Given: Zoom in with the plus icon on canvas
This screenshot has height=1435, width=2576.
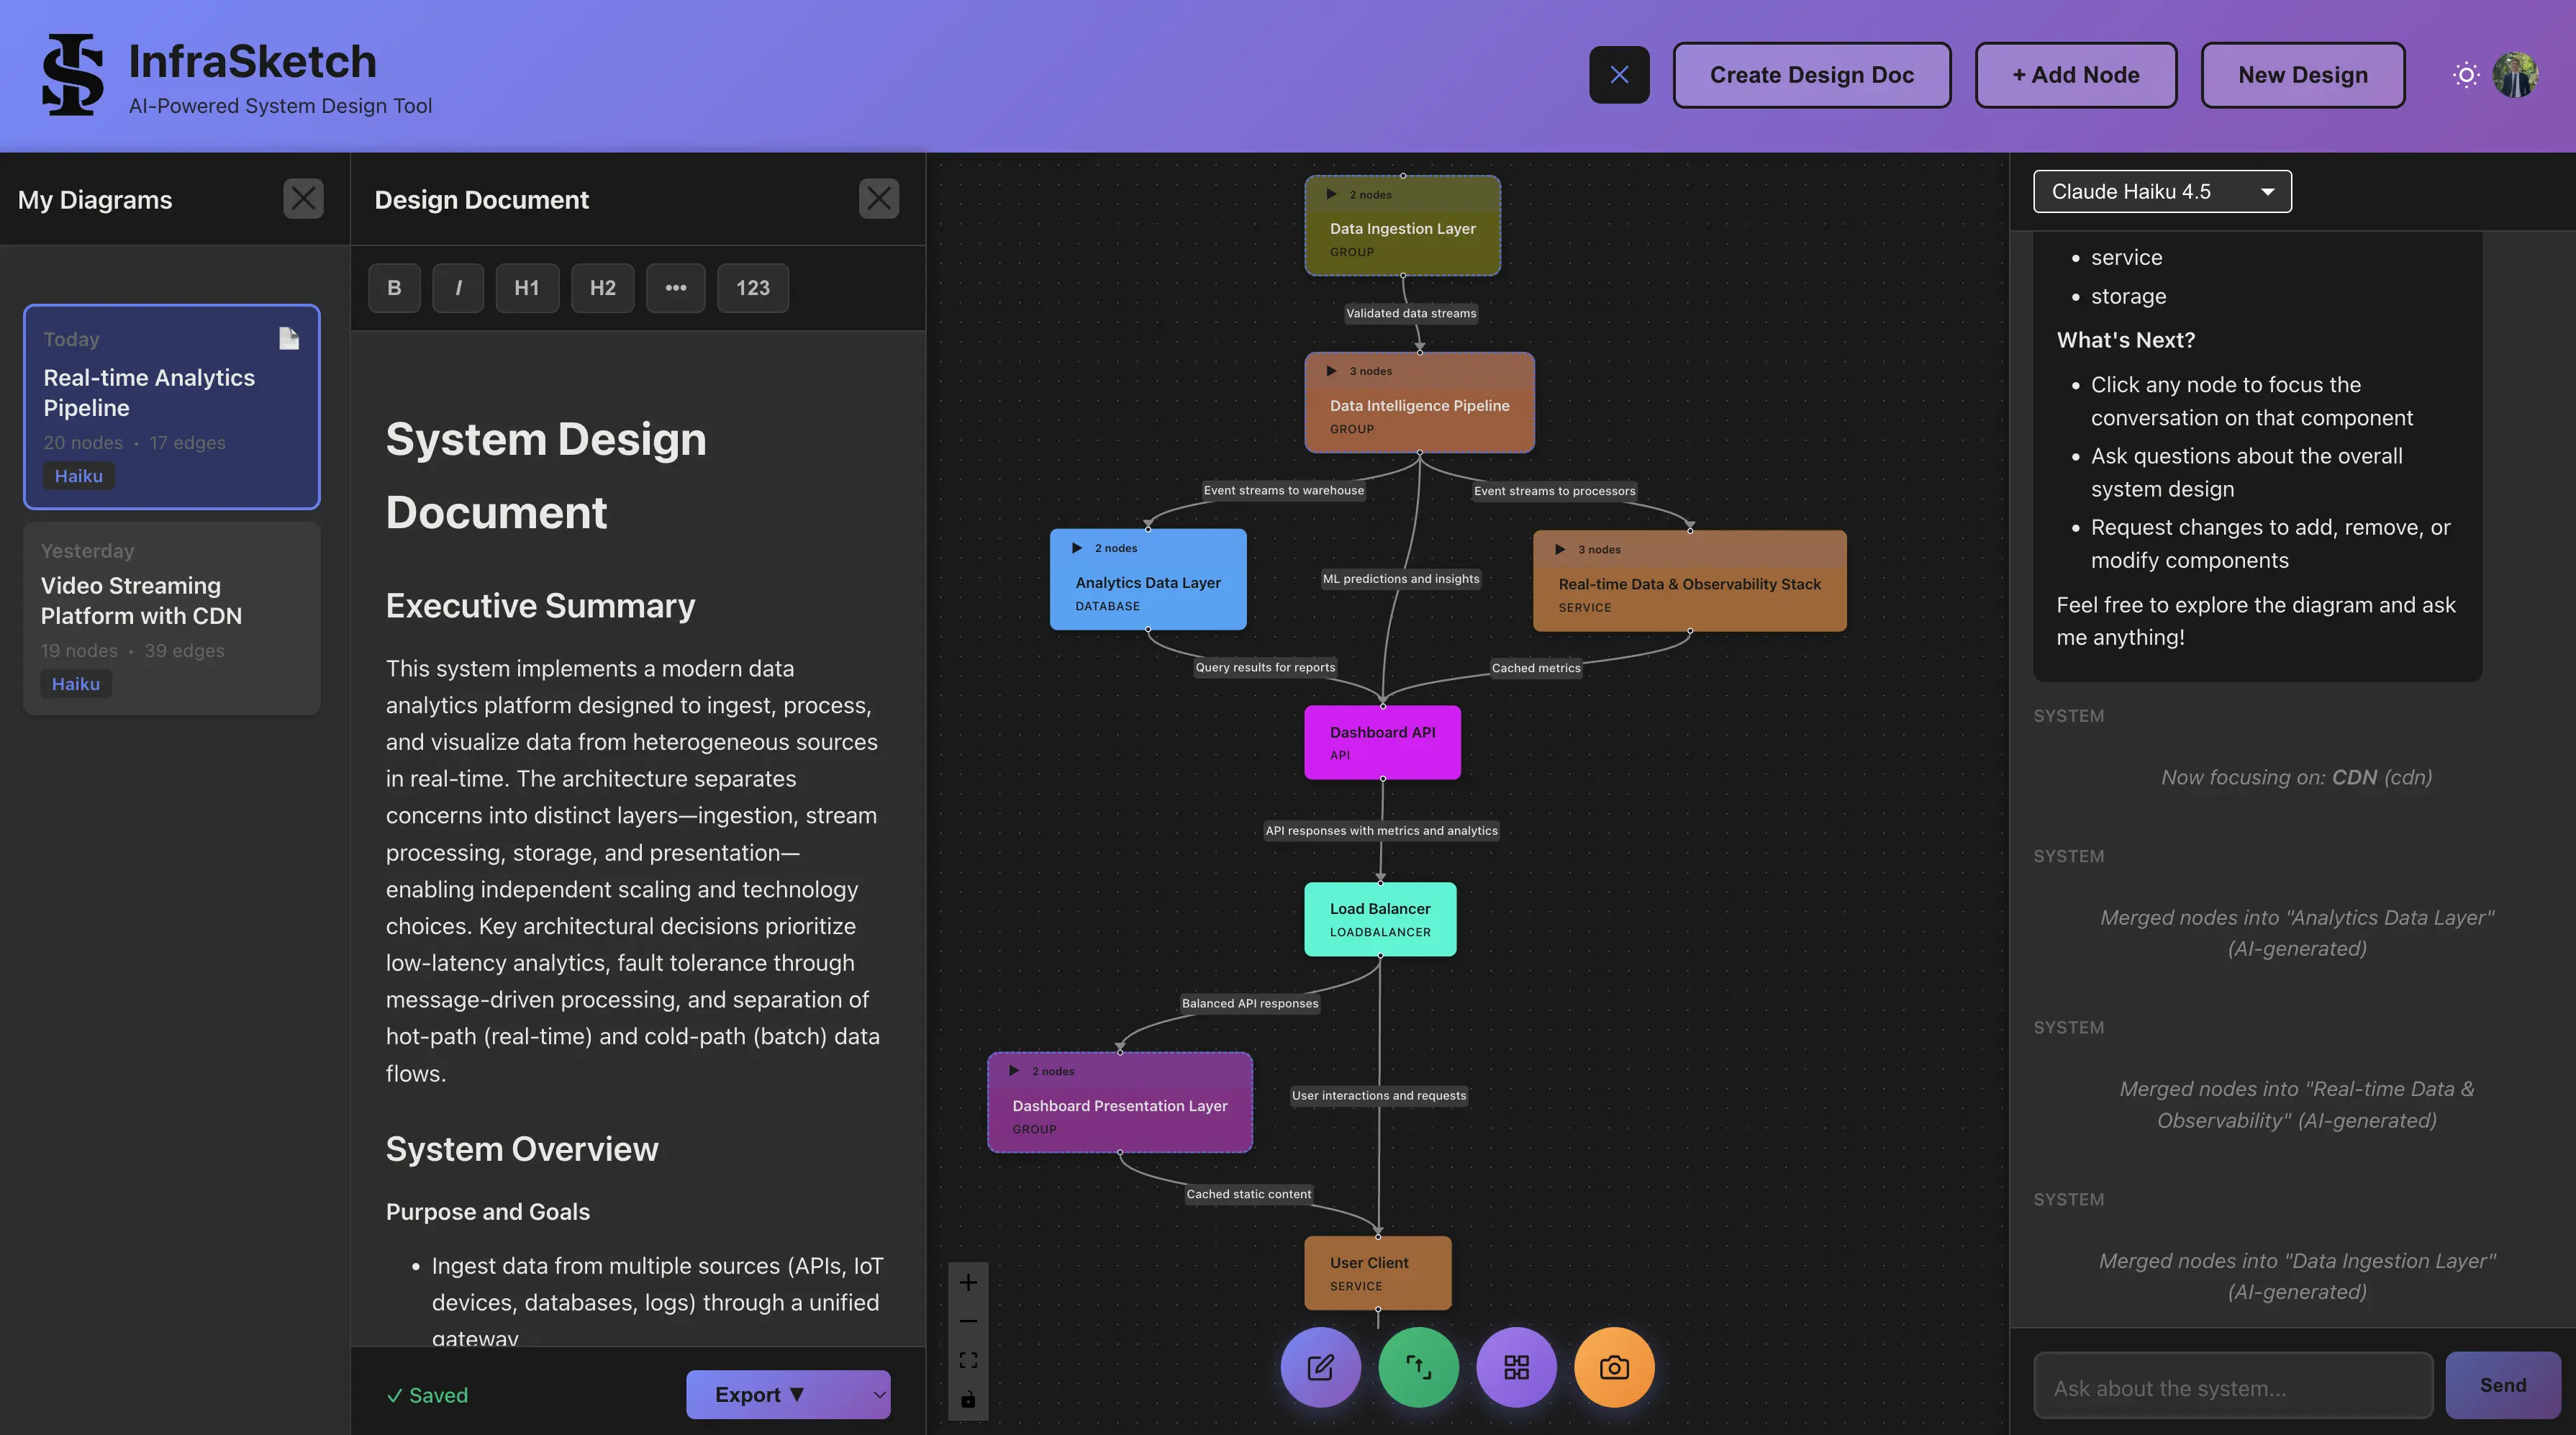Looking at the screenshot, I should (x=967, y=1283).
